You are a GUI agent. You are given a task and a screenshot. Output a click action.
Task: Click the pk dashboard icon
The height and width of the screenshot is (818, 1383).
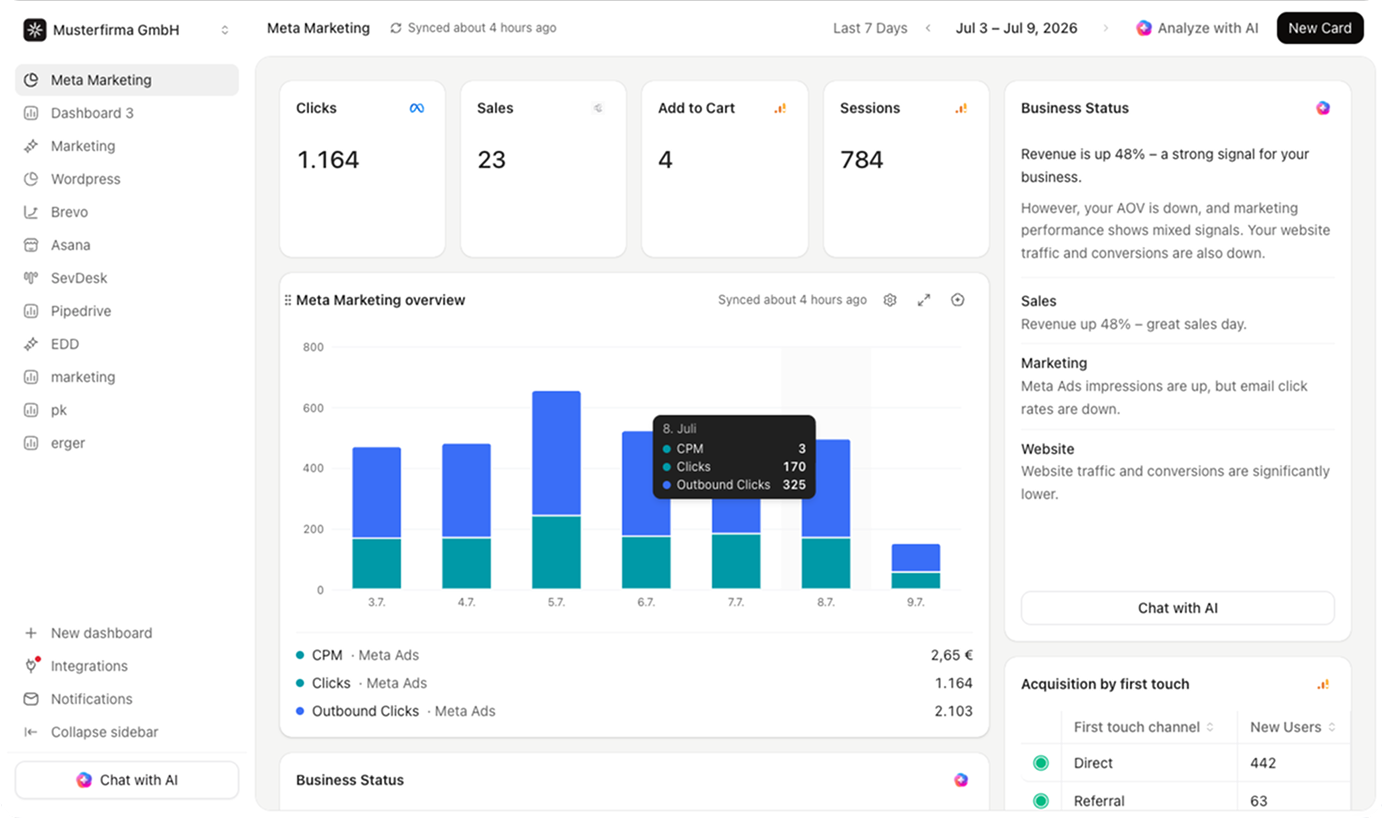[x=31, y=410]
